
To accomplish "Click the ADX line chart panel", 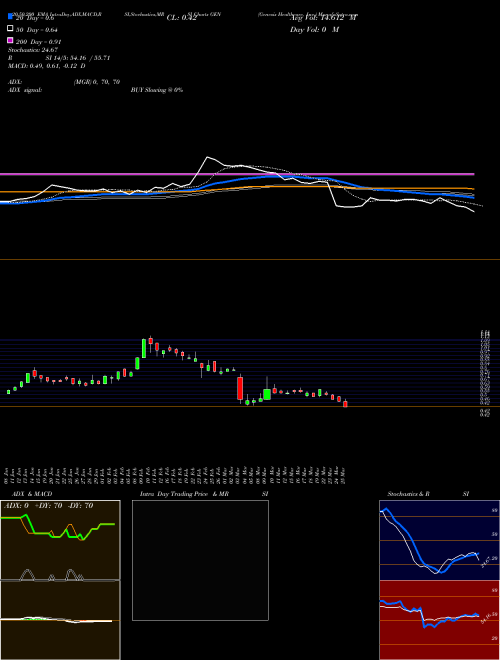I will (60, 540).
